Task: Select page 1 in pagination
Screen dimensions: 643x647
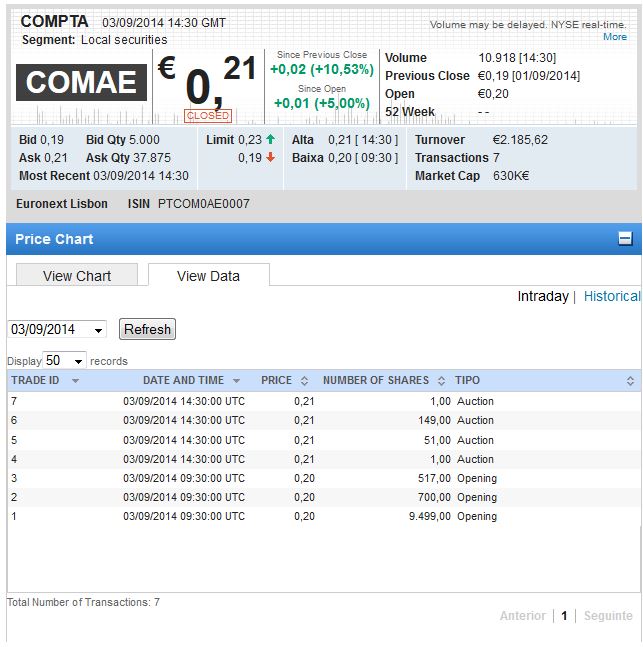Action: point(564,616)
